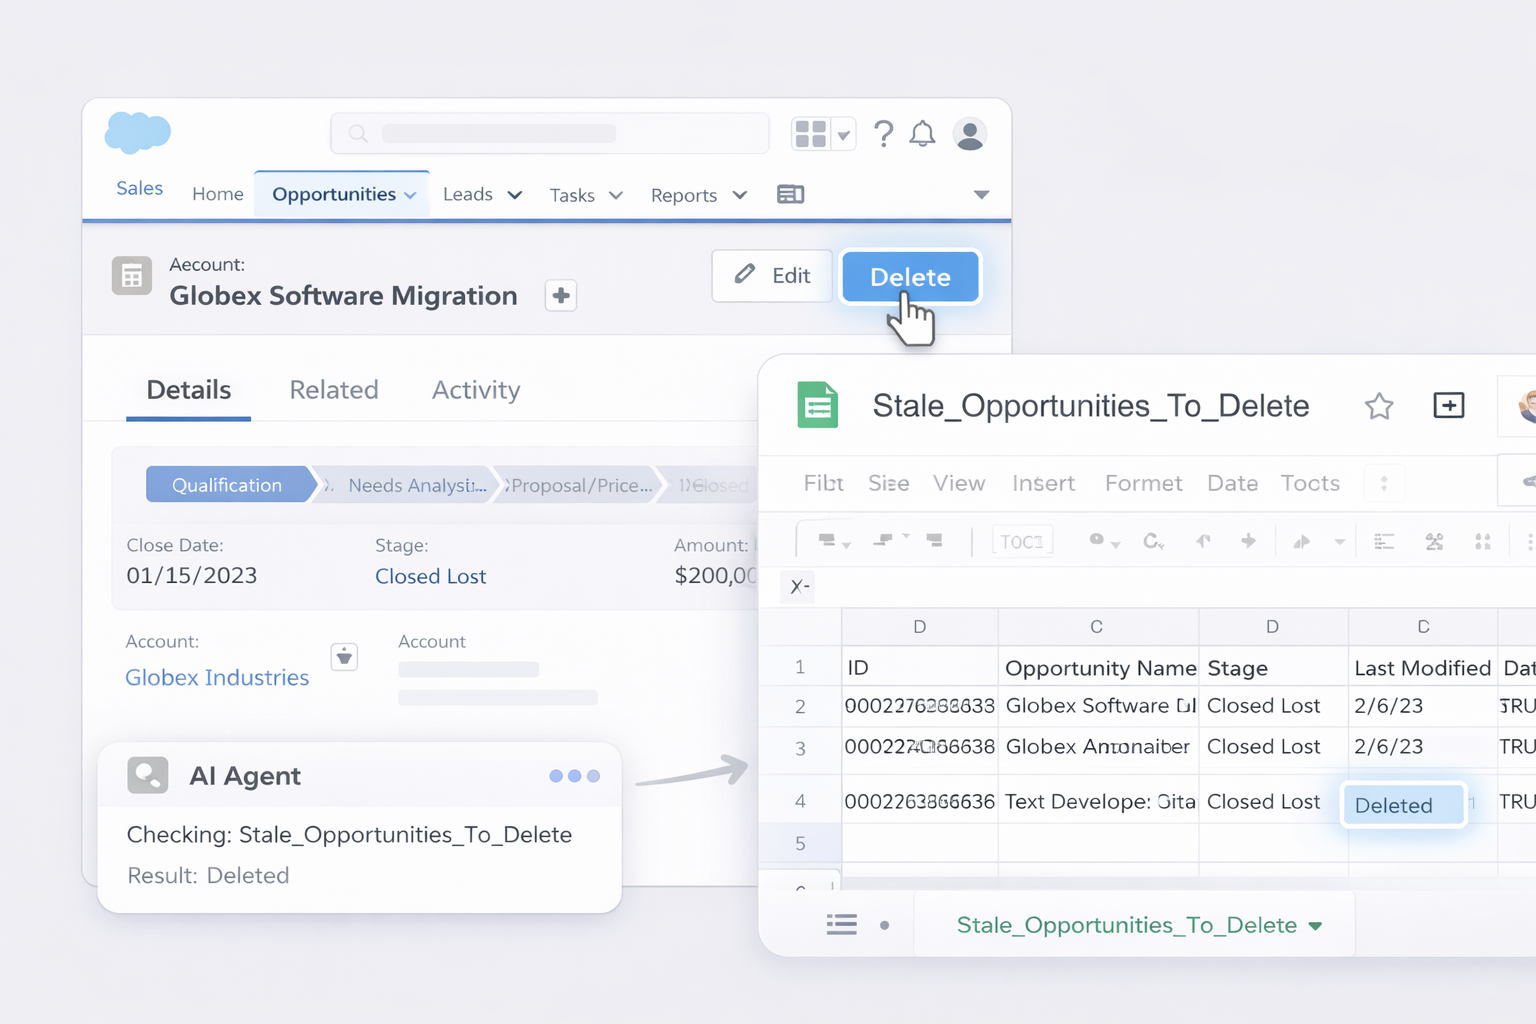The image size is (1536, 1024).
Task: Click the global search field
Action: tap(549, 133)
